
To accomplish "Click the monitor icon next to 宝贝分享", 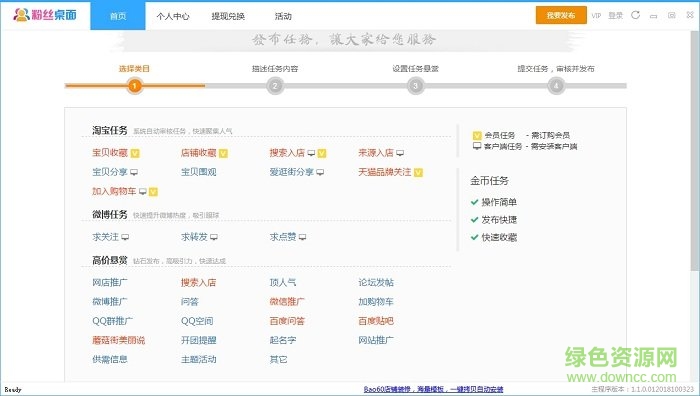I will coord(134,172).
